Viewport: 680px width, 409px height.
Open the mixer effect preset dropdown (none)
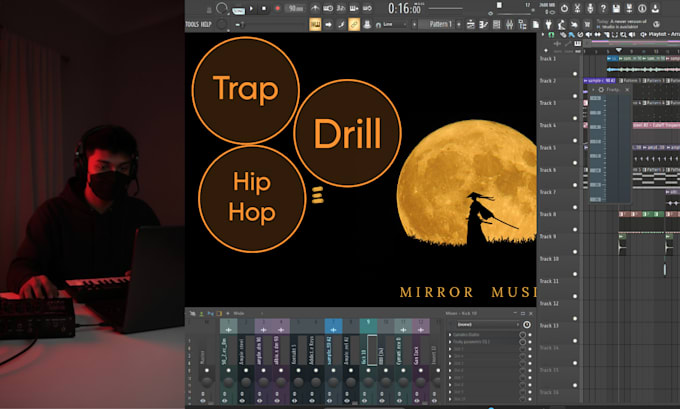(x=487, y=324)
